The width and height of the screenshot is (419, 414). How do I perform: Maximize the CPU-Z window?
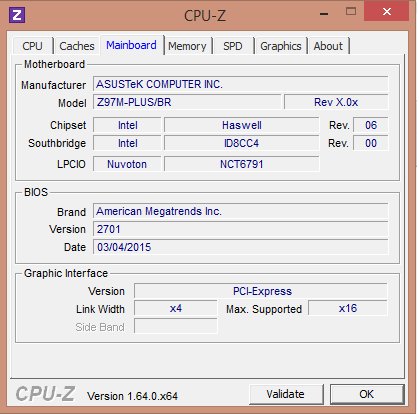click(351, 12)
